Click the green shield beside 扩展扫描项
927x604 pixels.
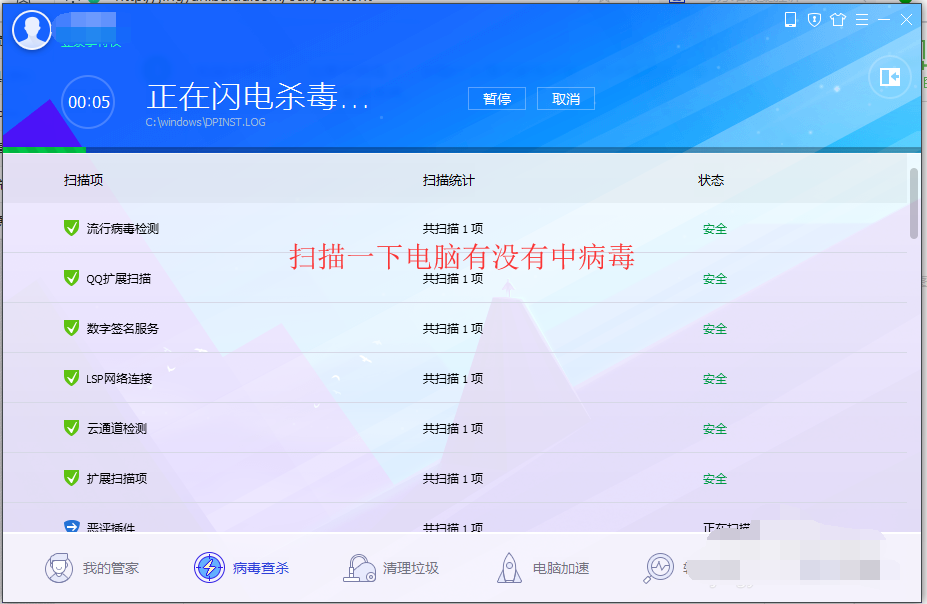(x=72, y=478)
